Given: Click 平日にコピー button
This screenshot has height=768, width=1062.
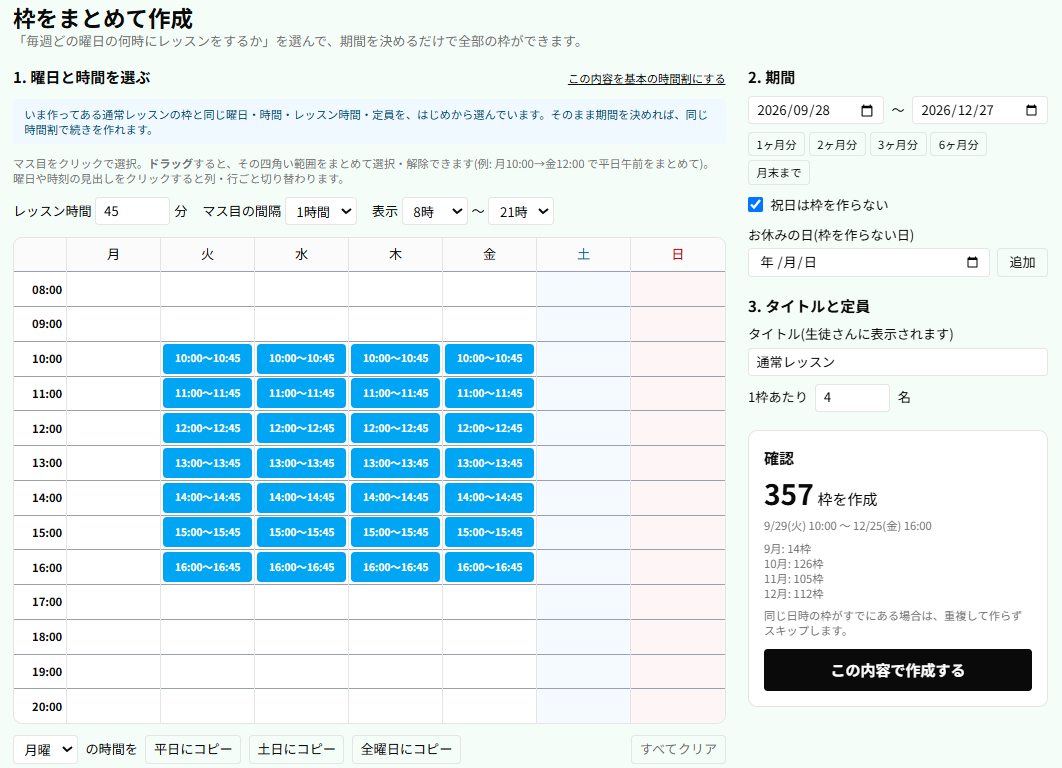Looking at the screenshot, I should (193, 749).
